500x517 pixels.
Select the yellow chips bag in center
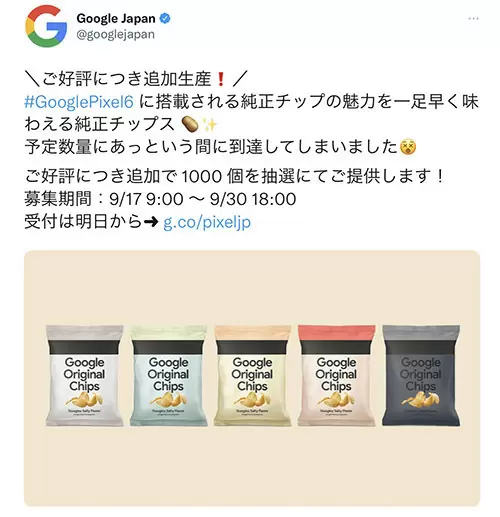252,376
